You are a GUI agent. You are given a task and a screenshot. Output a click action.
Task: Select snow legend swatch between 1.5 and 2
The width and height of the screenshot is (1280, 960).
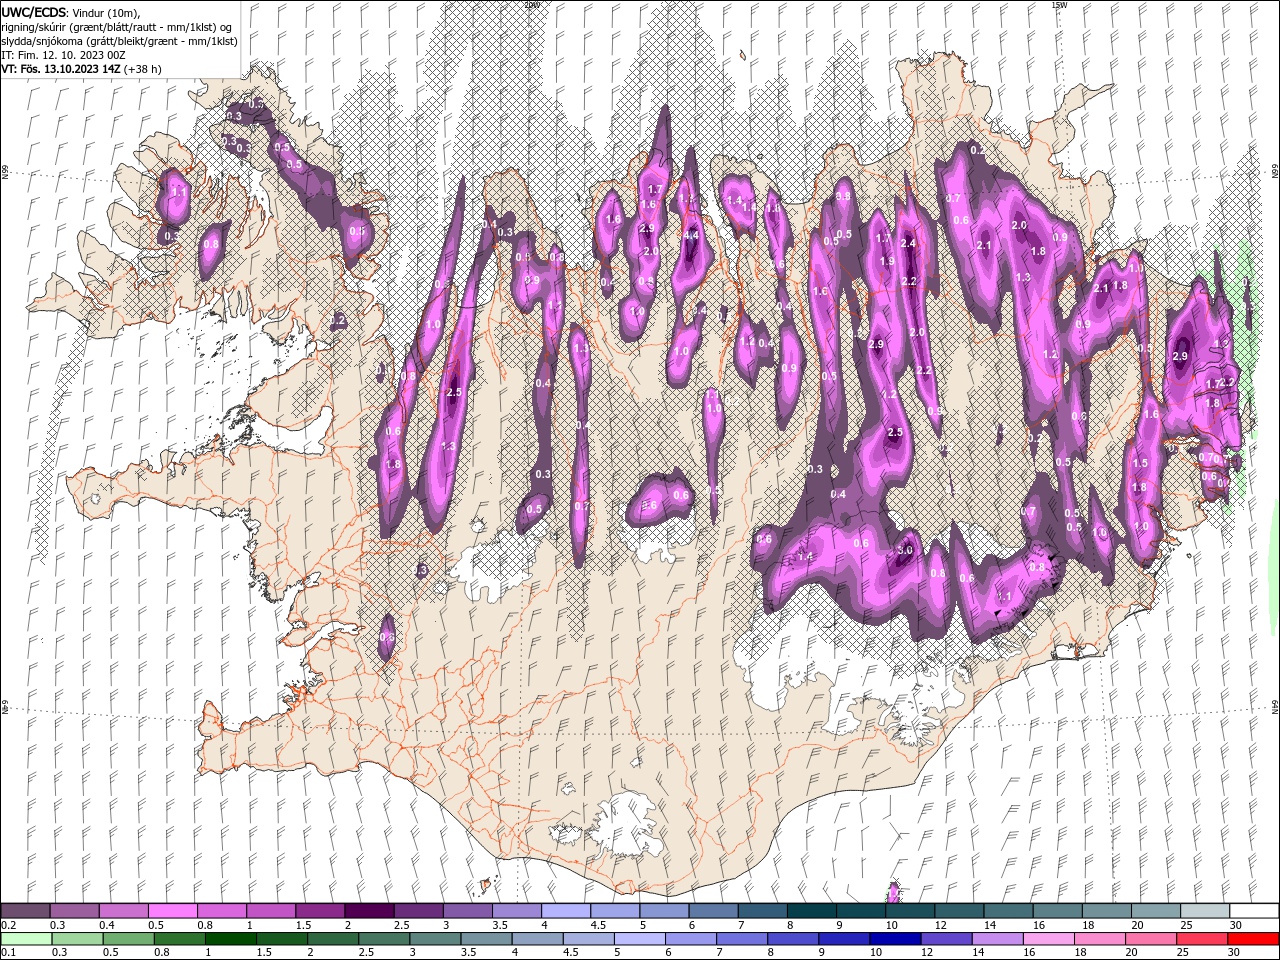click(x=319, y=911)
